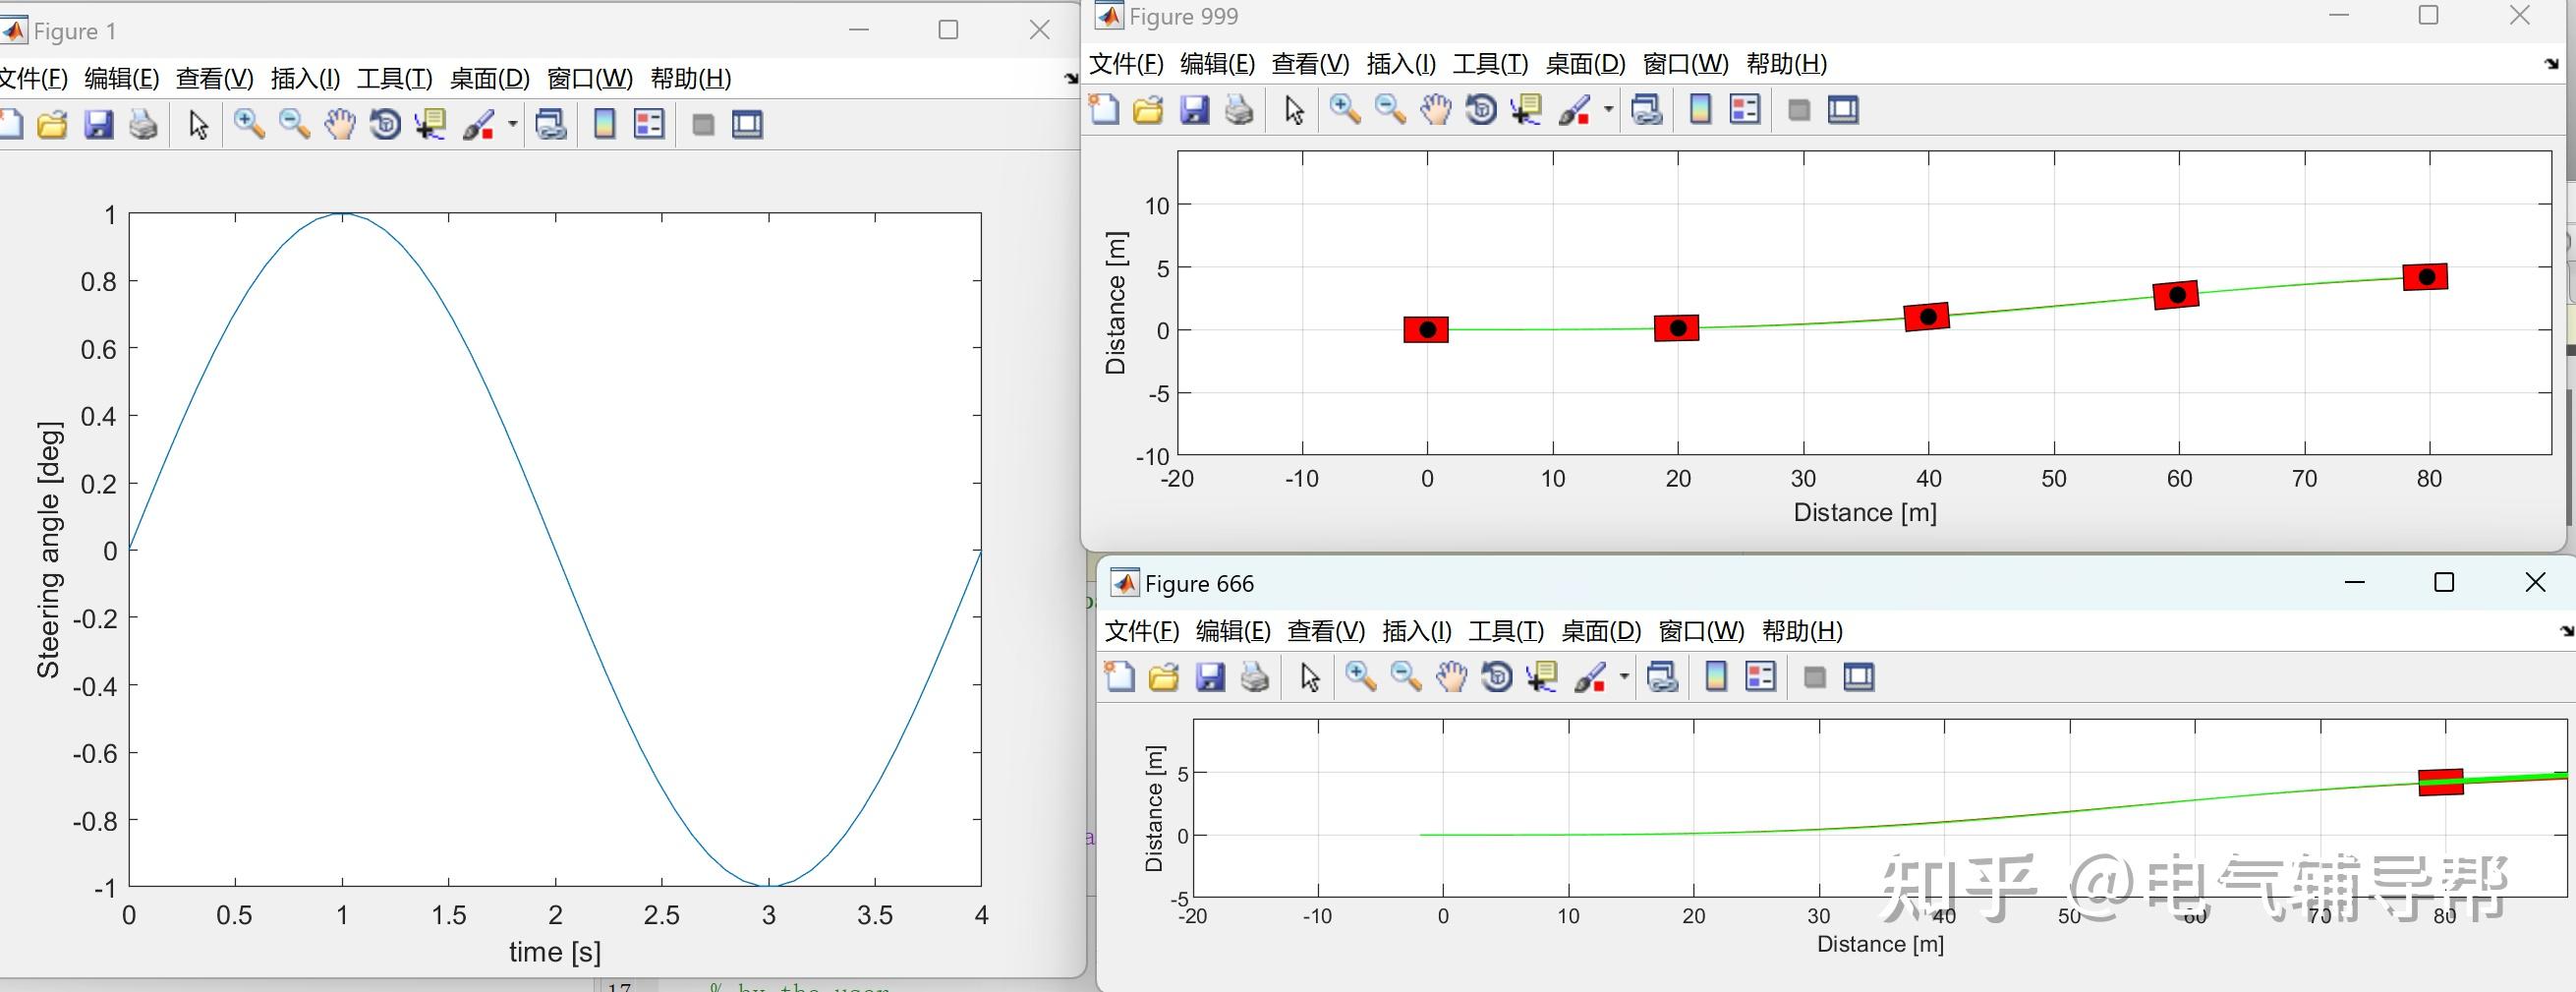Expand toolbar overflow arrow in Figure 666
Screen dimensions: 2576x992
click(x=2566, y=631)
